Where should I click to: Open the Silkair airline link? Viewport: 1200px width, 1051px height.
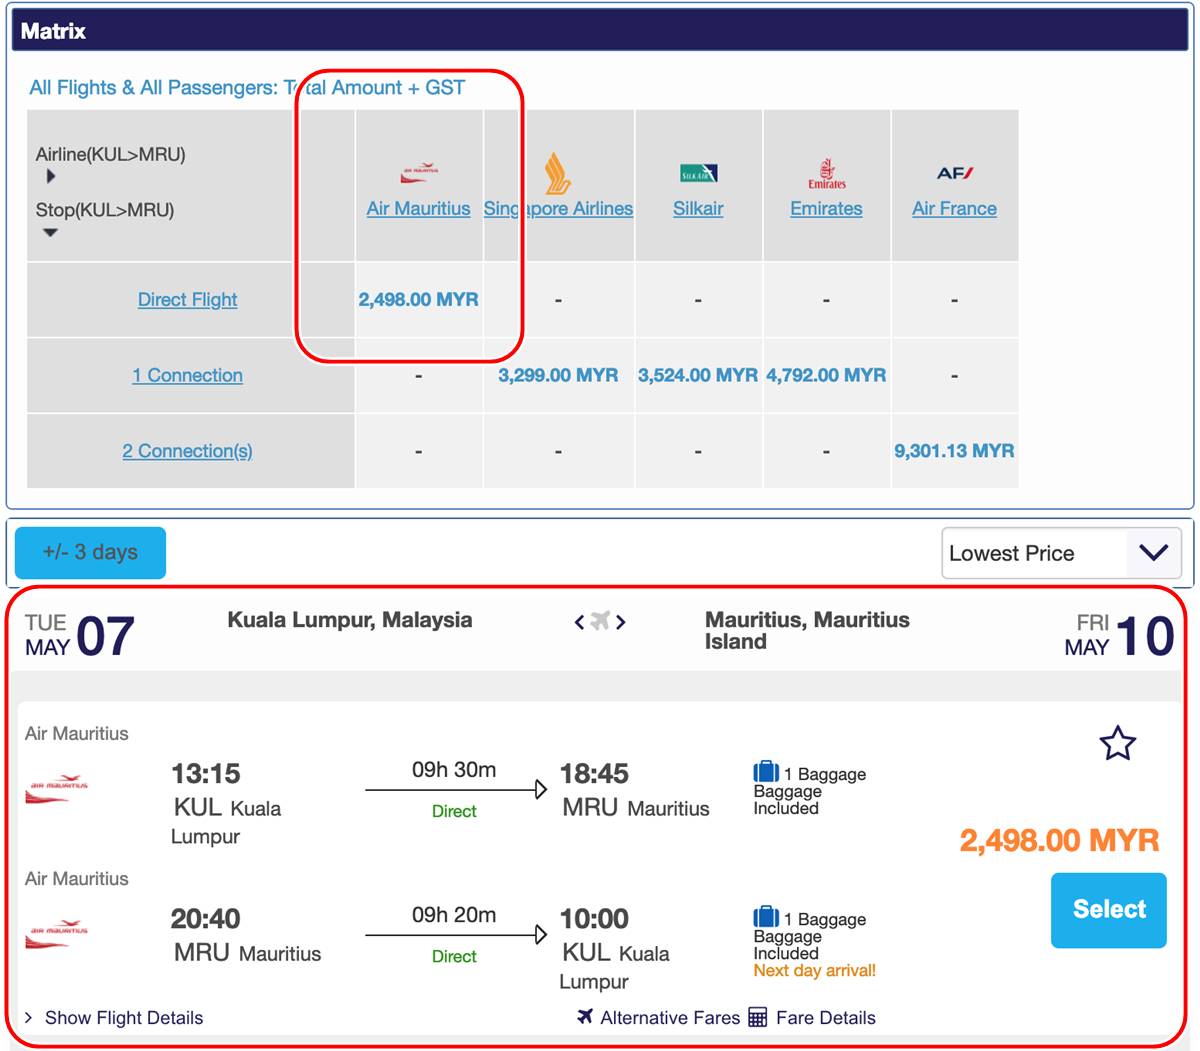coord(698,209)
